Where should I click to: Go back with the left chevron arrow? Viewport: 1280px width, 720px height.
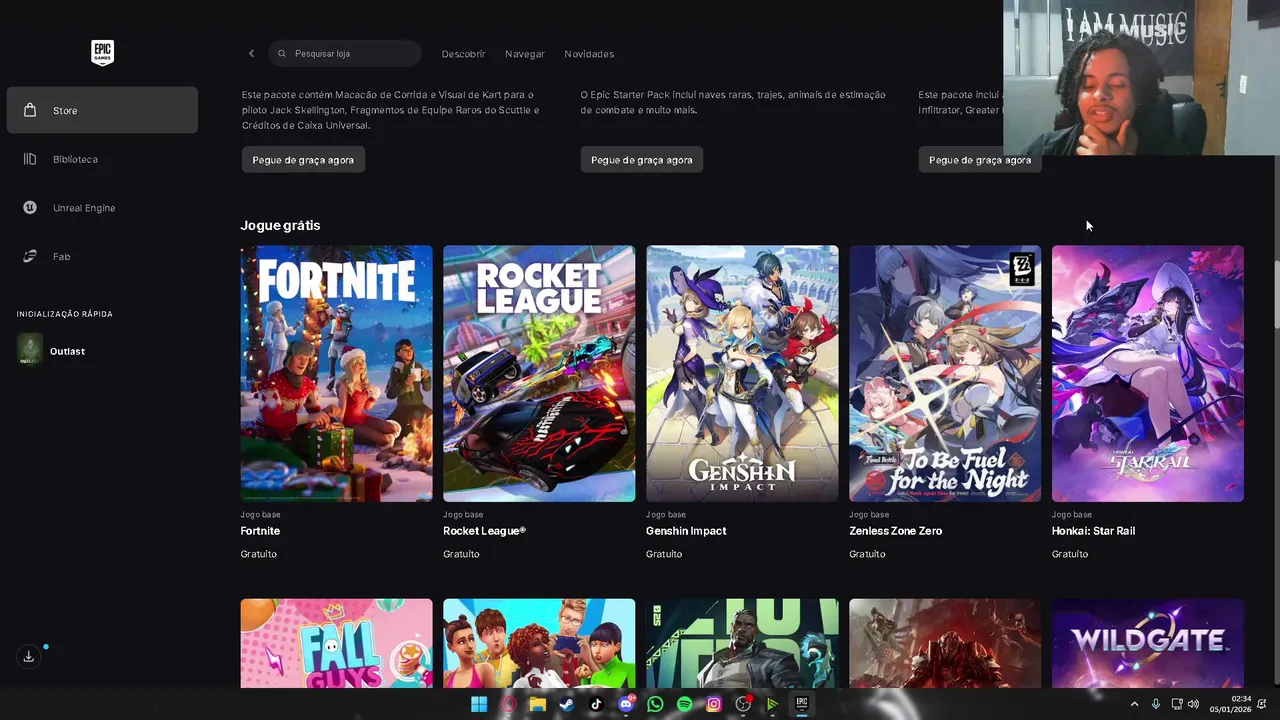(251, 53)
